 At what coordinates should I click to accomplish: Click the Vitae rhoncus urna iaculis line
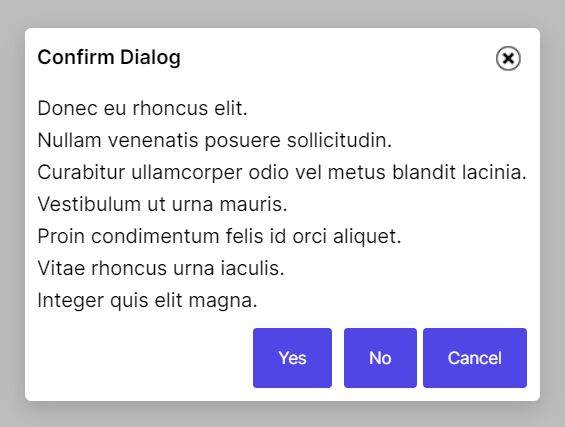point(161,268)
